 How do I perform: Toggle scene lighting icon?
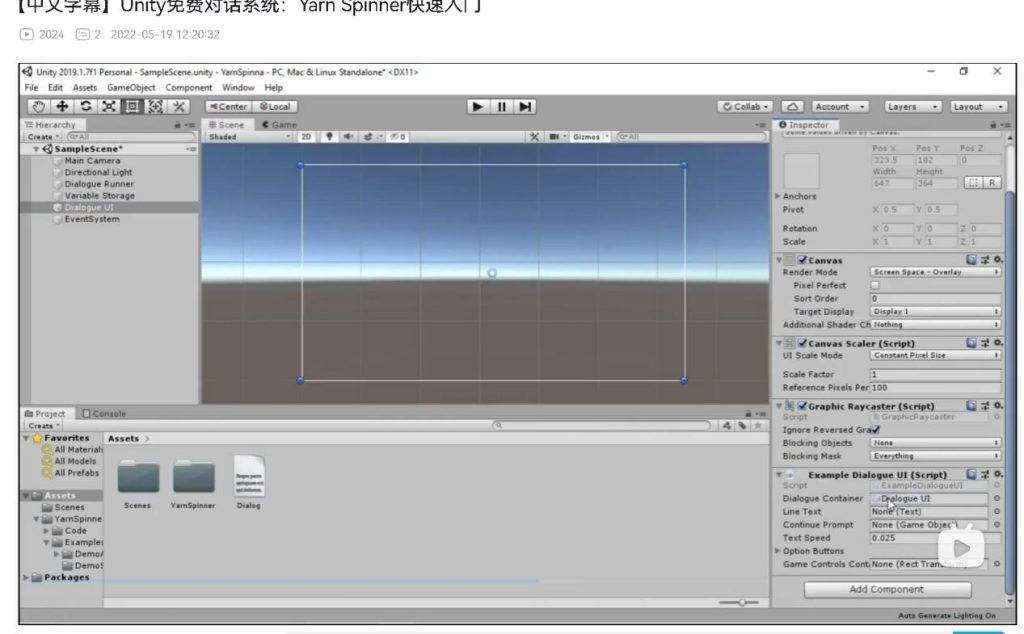tap(329, 136)
